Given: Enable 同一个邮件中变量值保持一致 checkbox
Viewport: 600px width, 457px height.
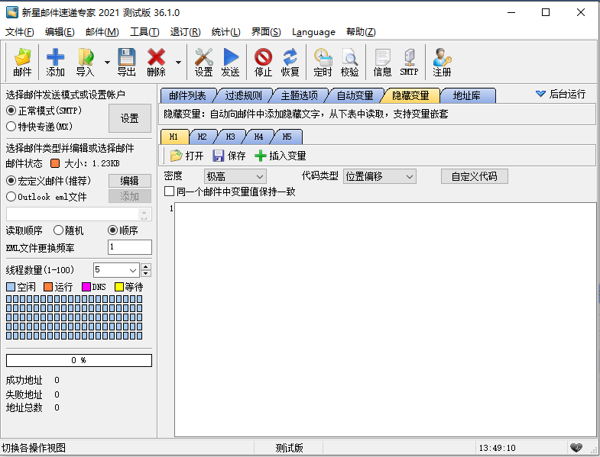Looking at the screenshot, I should click(x=170, y=191).
